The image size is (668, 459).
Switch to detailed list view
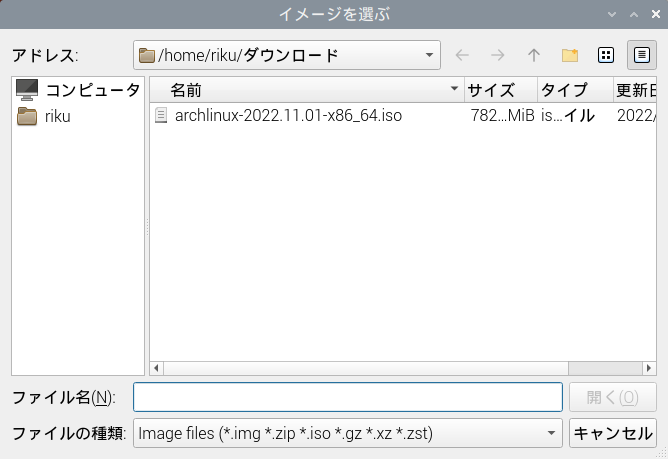pos(642,55)
